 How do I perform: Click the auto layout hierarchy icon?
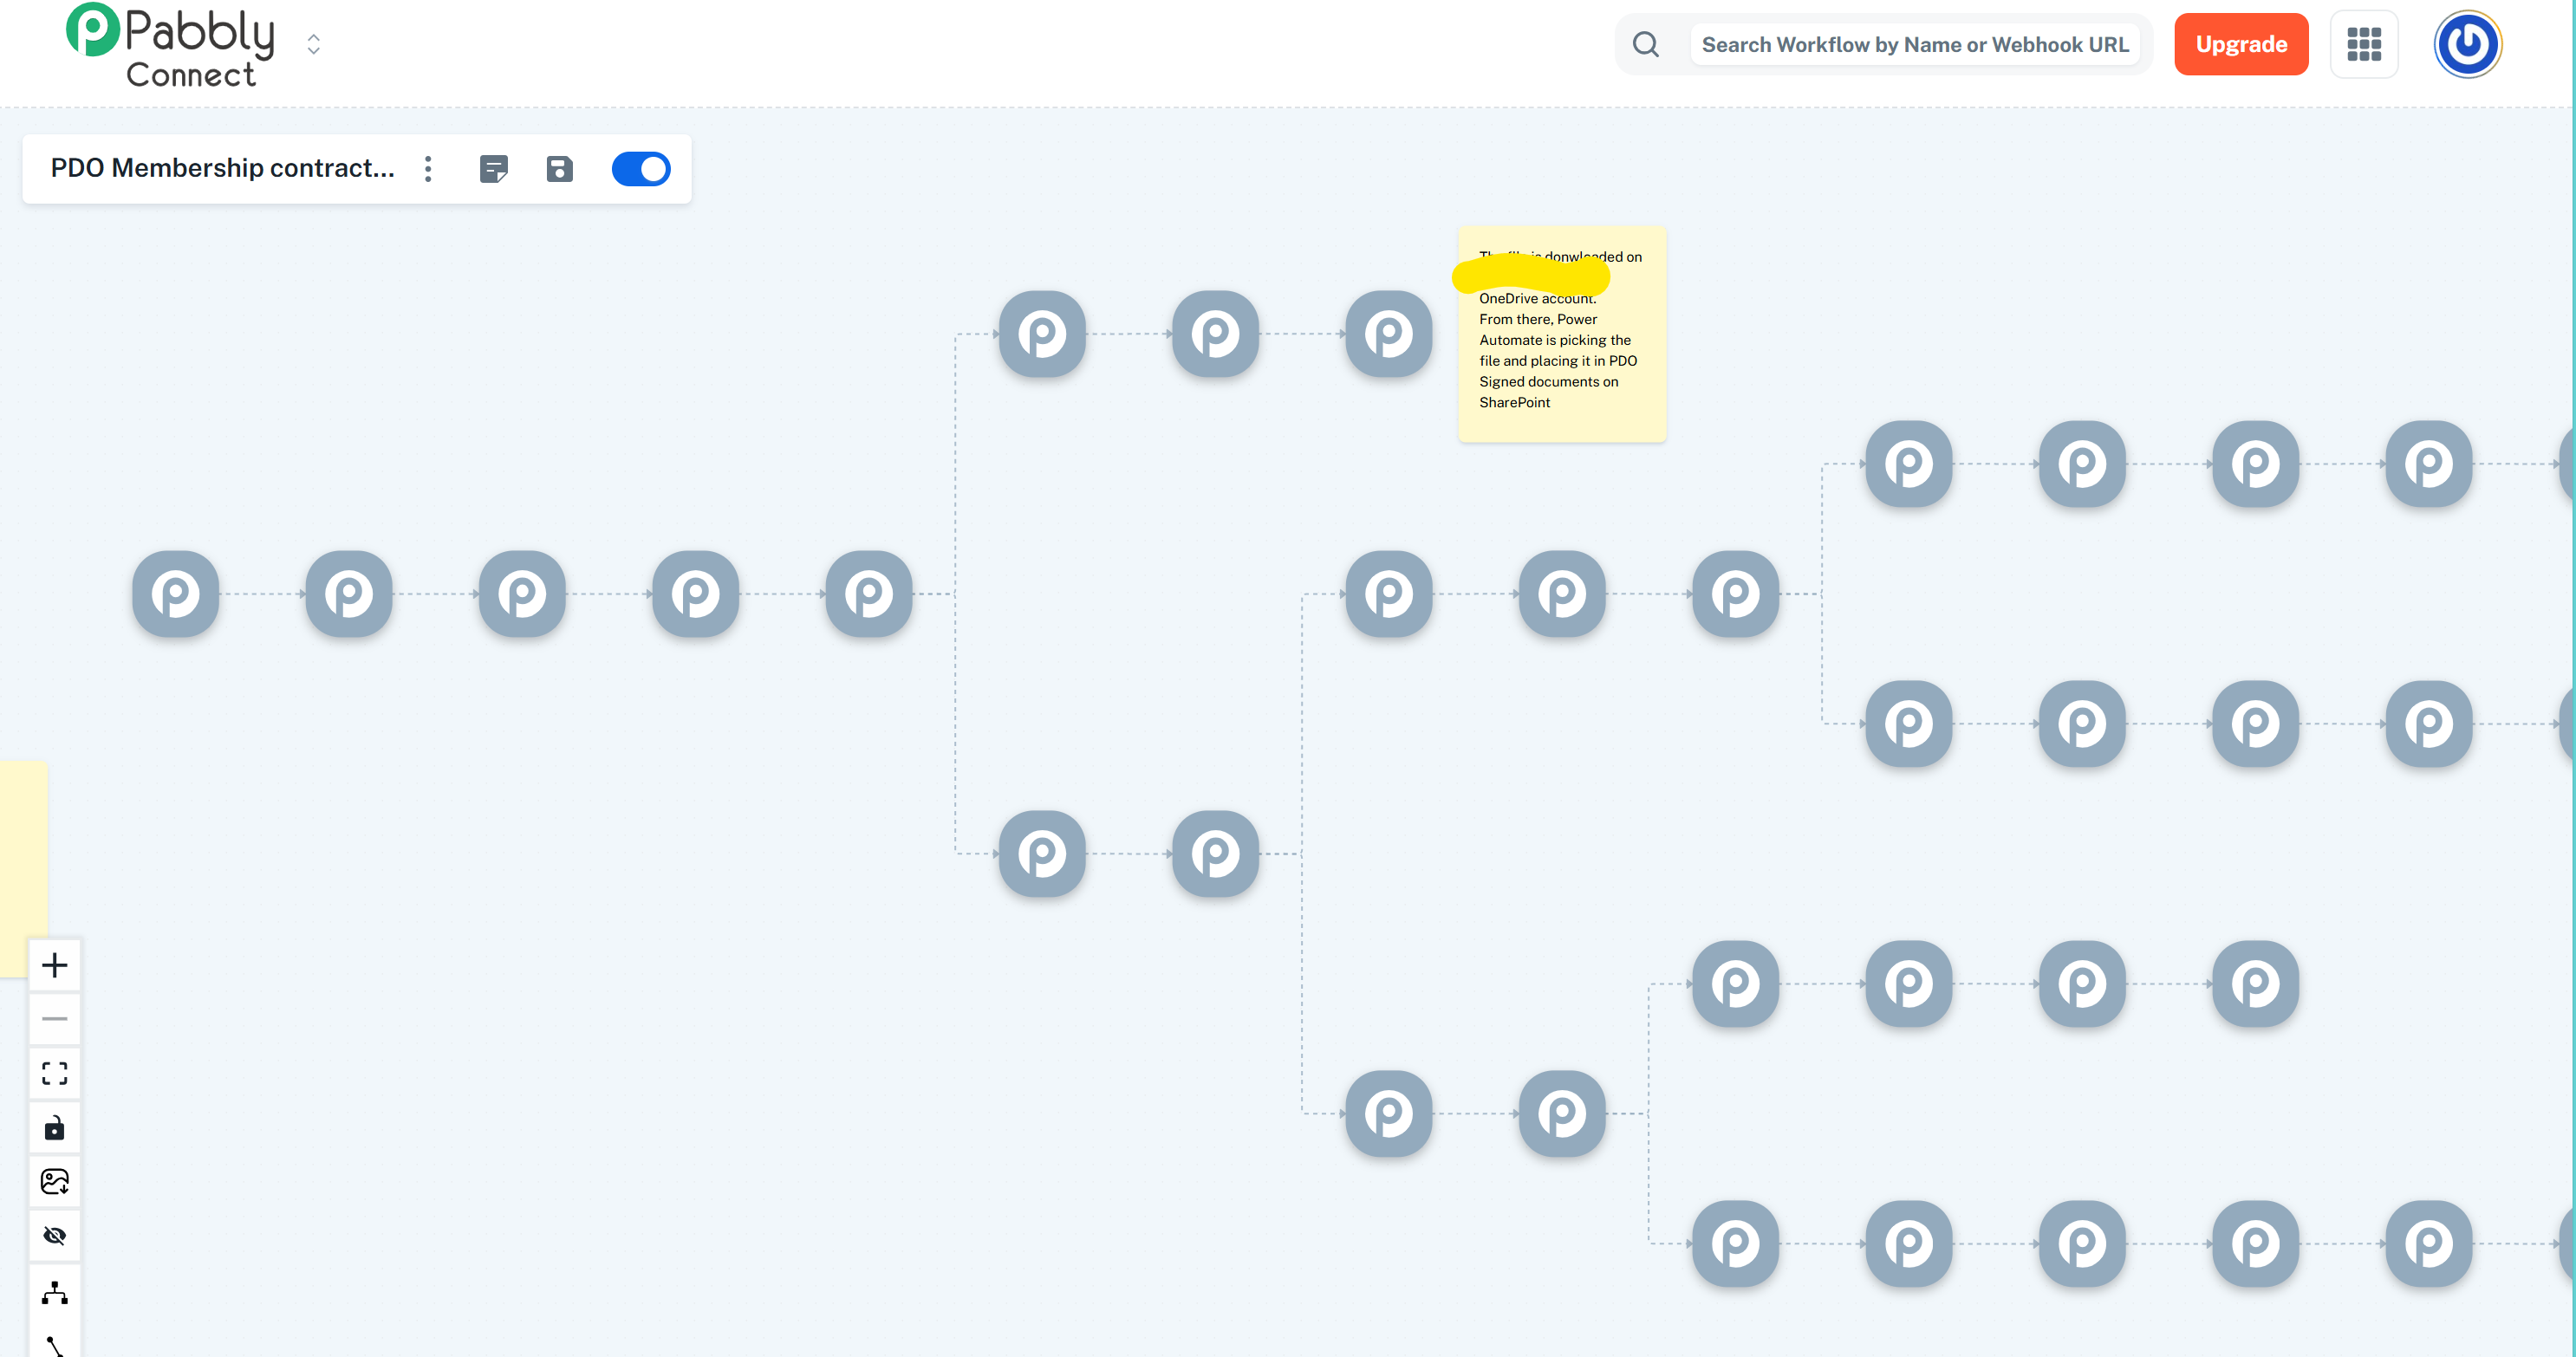tap(55, 1292)
